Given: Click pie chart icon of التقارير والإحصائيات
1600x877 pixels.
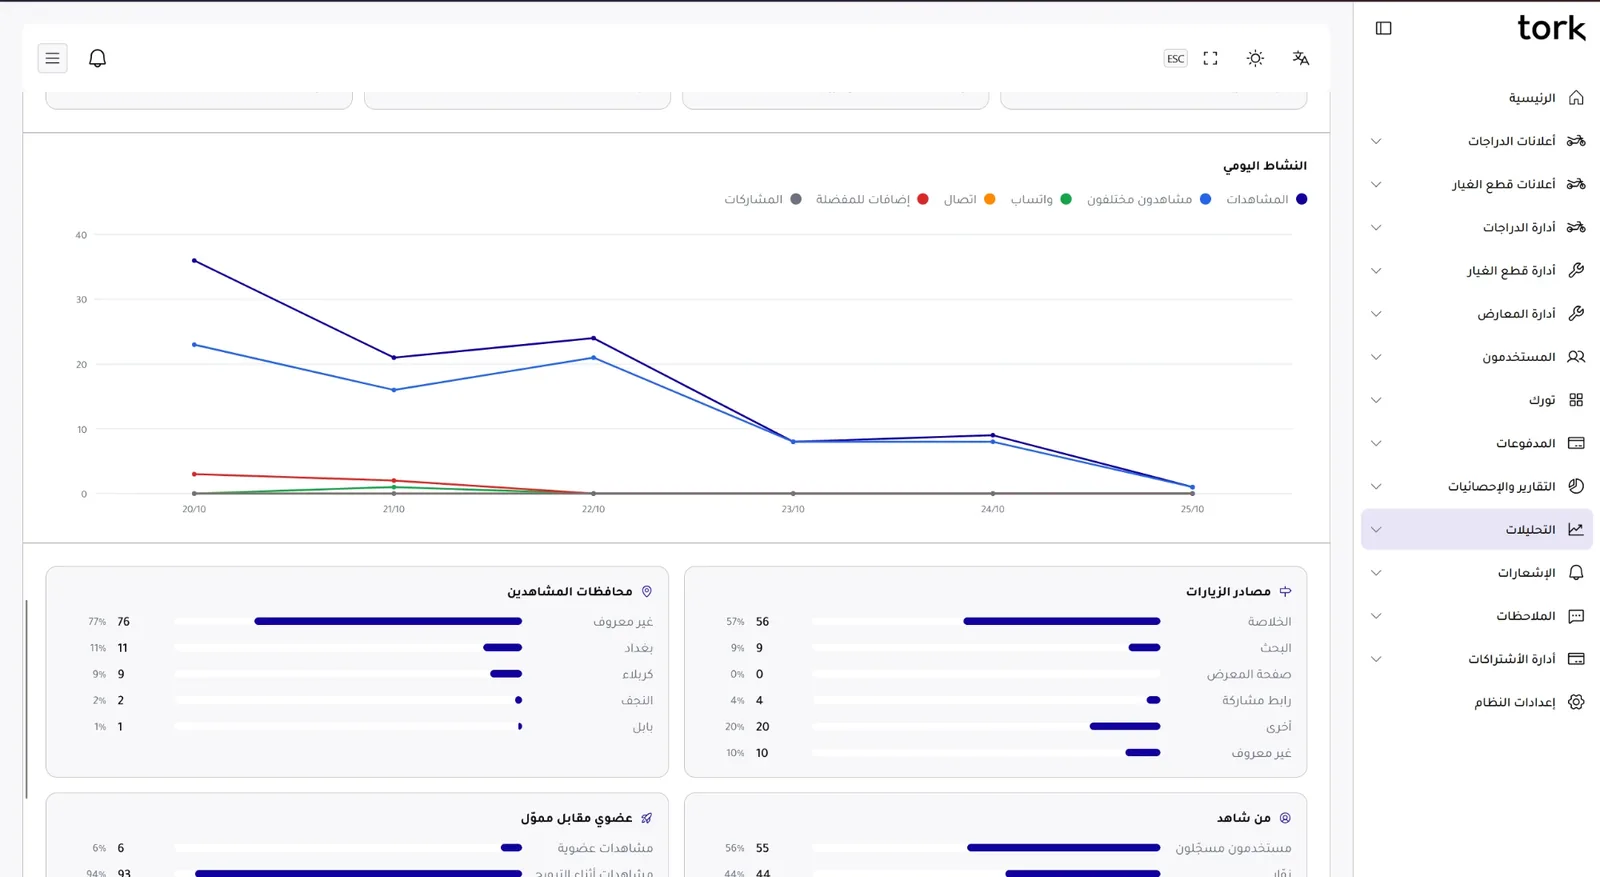Looking at the screenshot, I should (x=1576, y=486).
